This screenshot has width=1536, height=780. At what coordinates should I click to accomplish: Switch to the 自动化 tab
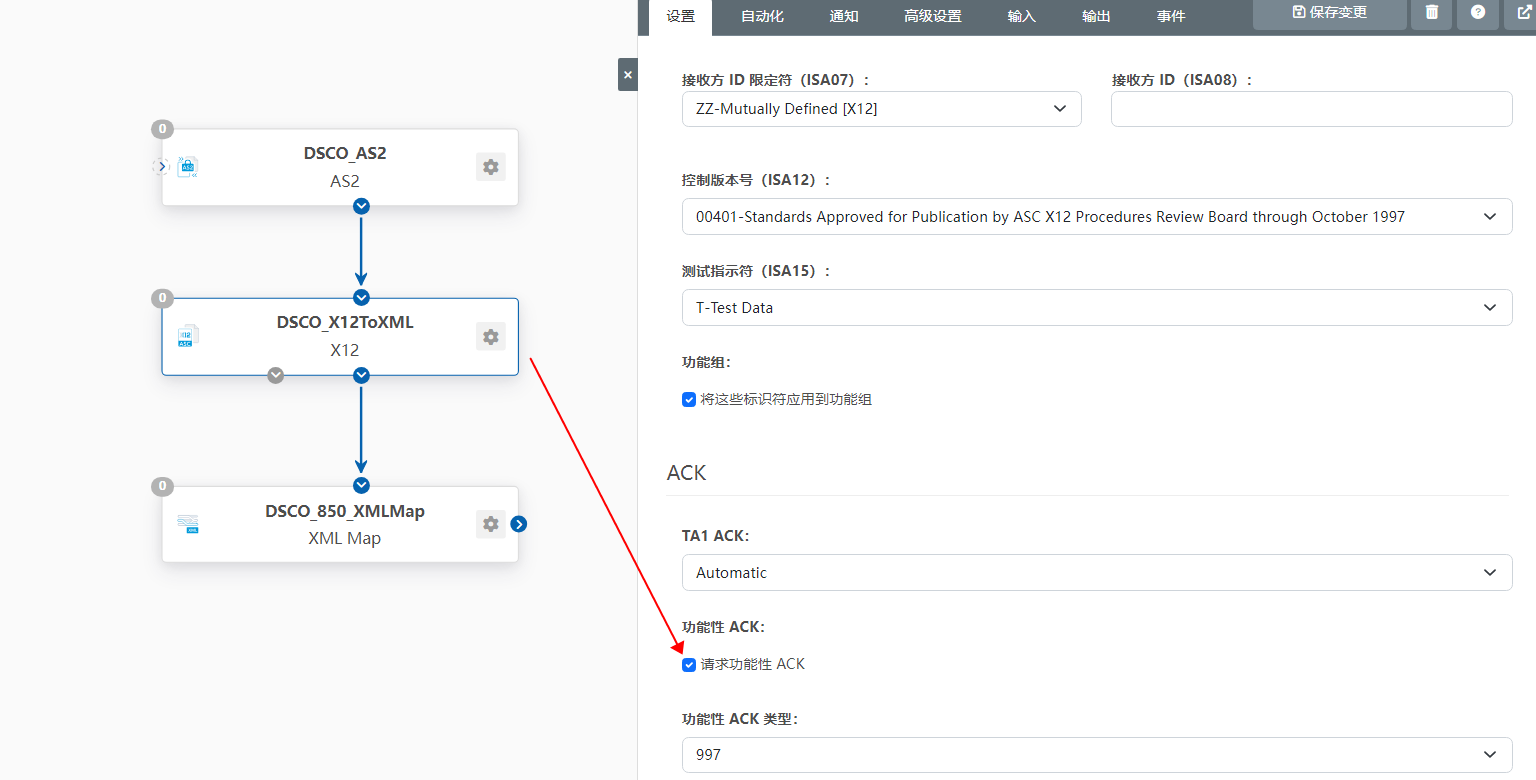762,16
